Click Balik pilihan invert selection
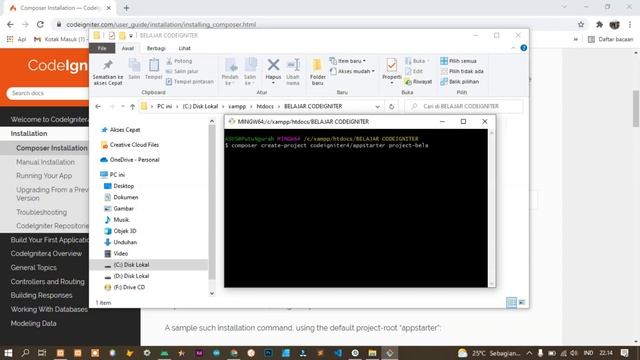Image resolution: width=640 pixels, height=360 pixels. [x=459, y=82]
